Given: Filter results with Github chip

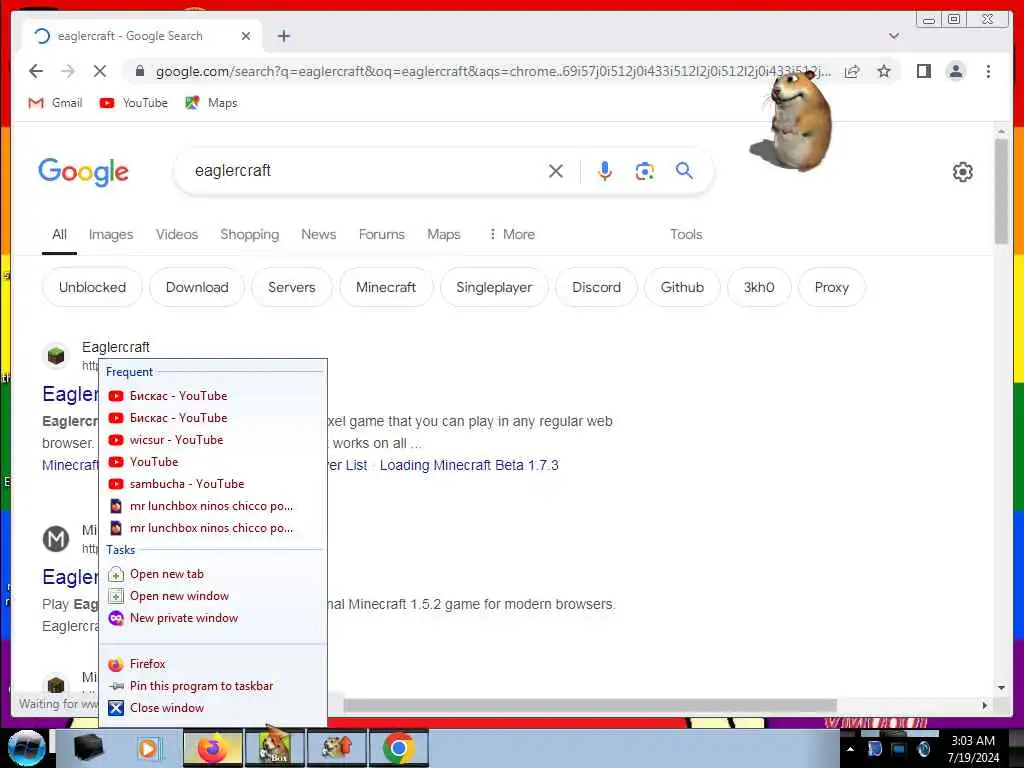Looking at the screenshot, I should [682, 287].
